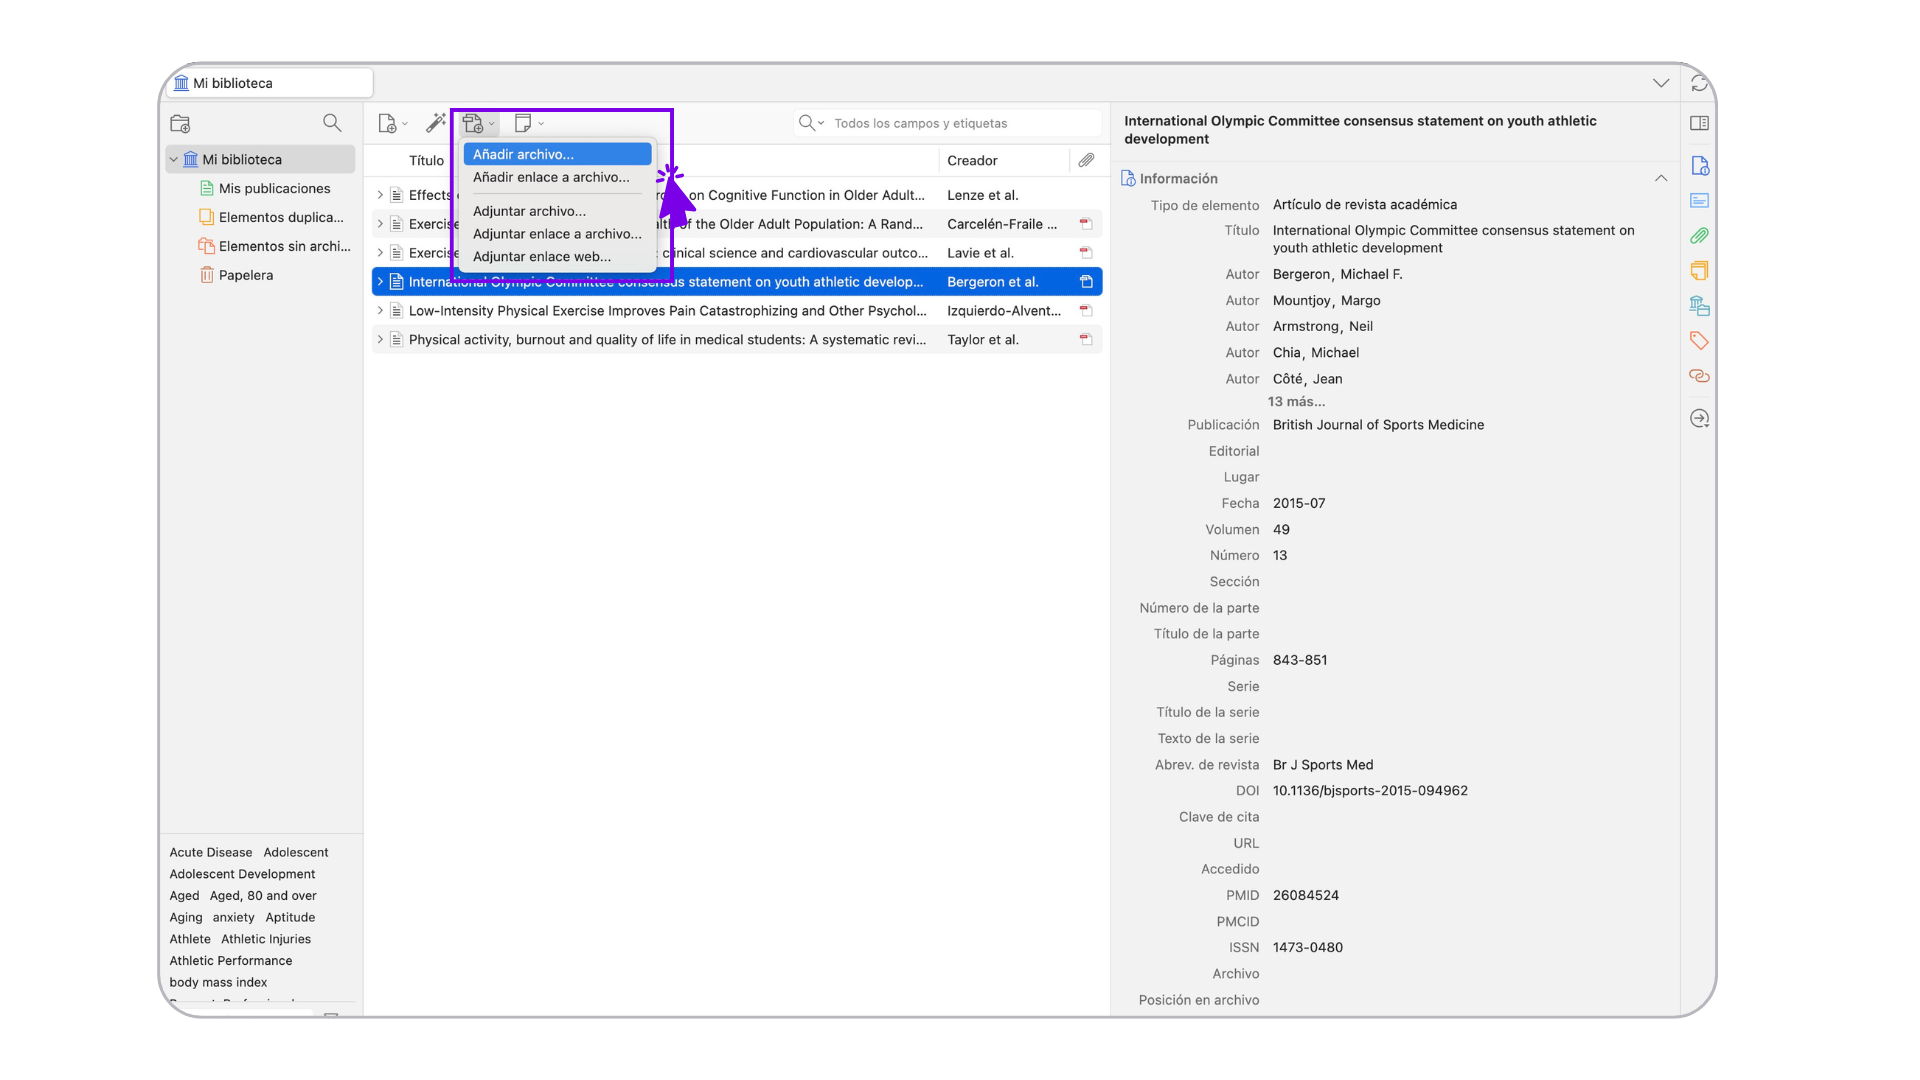Open the new item dropdown arrow
The image size is (1920, 1080).
click(x=405, y=124)
